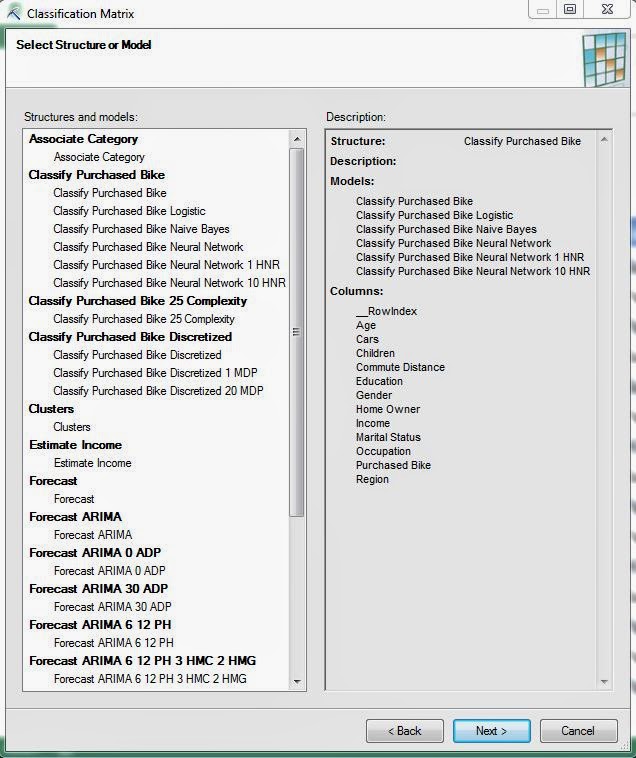This screenshot has height=758, width=636.
Task: Click Description pane scroll up arrow
Action: [604, 140]
